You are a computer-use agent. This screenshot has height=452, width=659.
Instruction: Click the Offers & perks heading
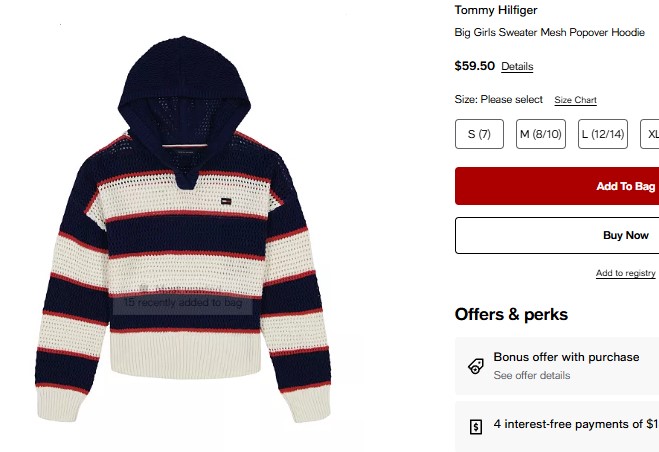(x=511, y=315)
